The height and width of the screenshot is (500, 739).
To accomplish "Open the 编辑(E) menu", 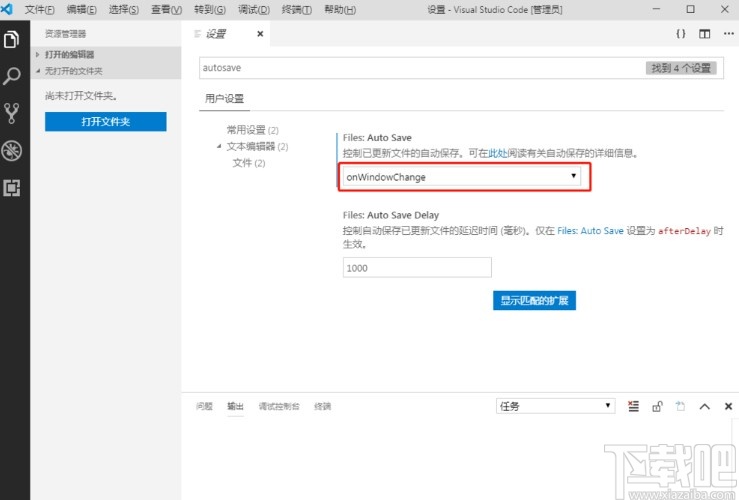I will click(82, 9).
